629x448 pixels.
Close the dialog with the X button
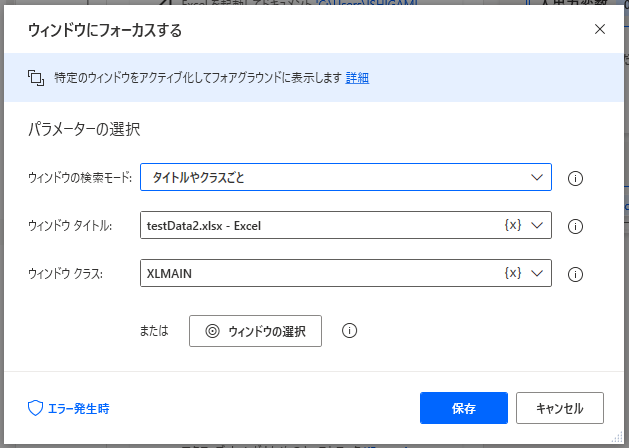pyautogui.click(x=600, y=29)
